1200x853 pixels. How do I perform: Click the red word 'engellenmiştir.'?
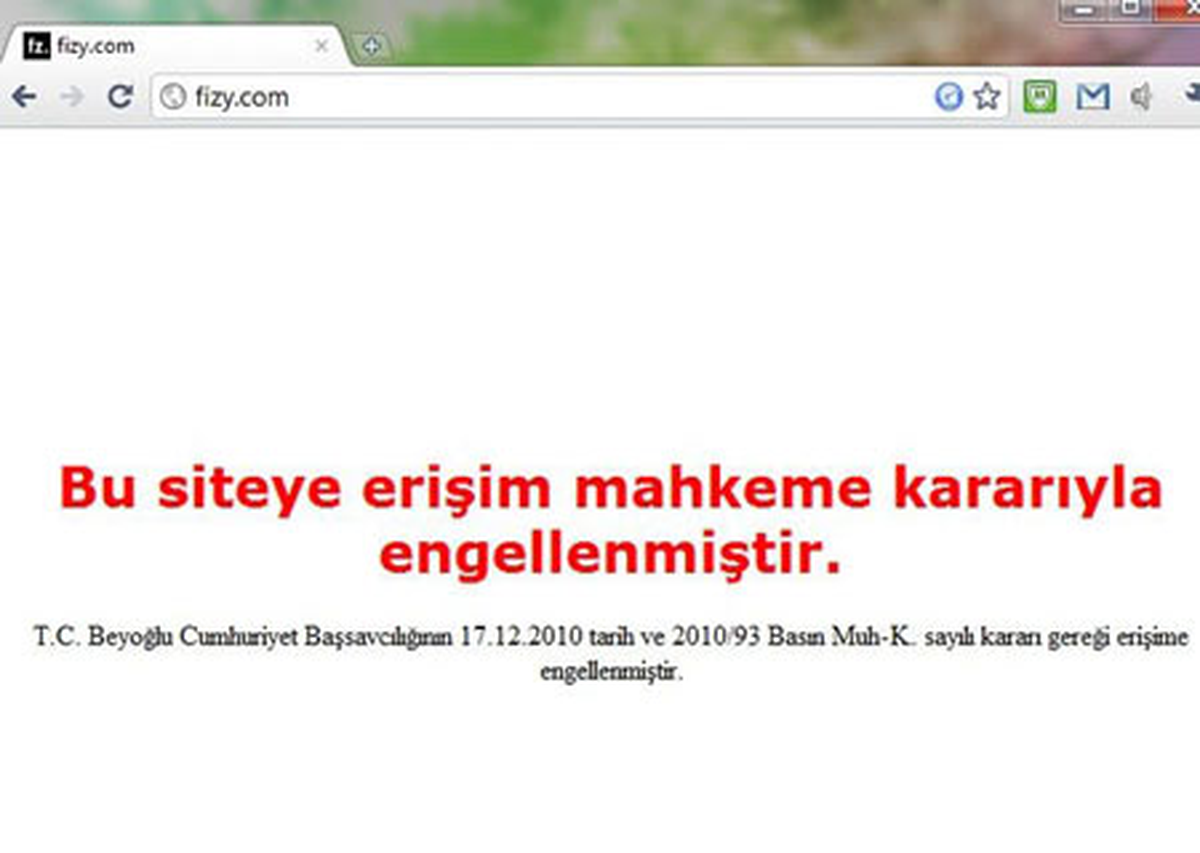point(610,556)
